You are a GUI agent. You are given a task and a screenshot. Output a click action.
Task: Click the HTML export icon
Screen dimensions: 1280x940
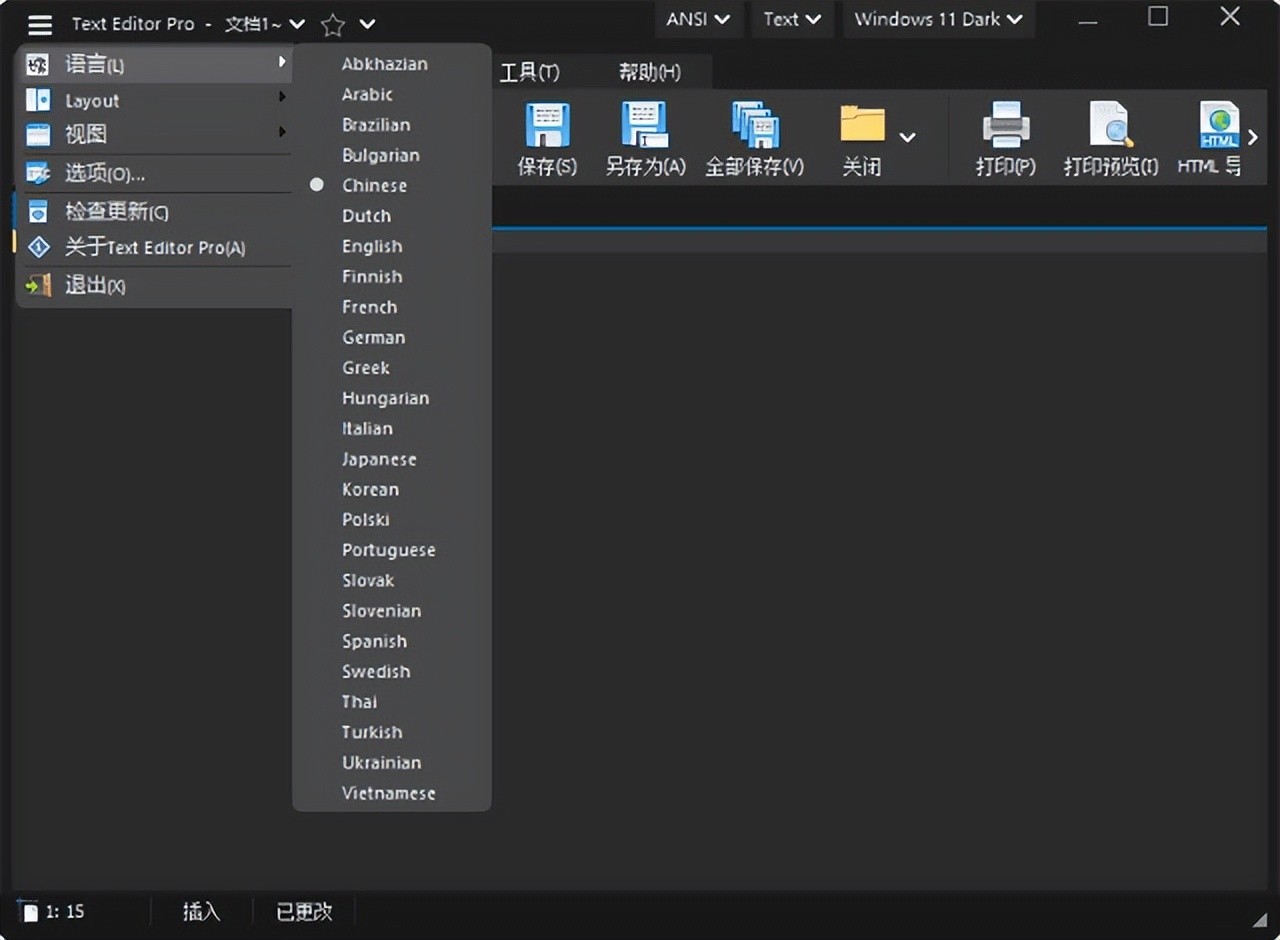click(x=1218, y=127)
